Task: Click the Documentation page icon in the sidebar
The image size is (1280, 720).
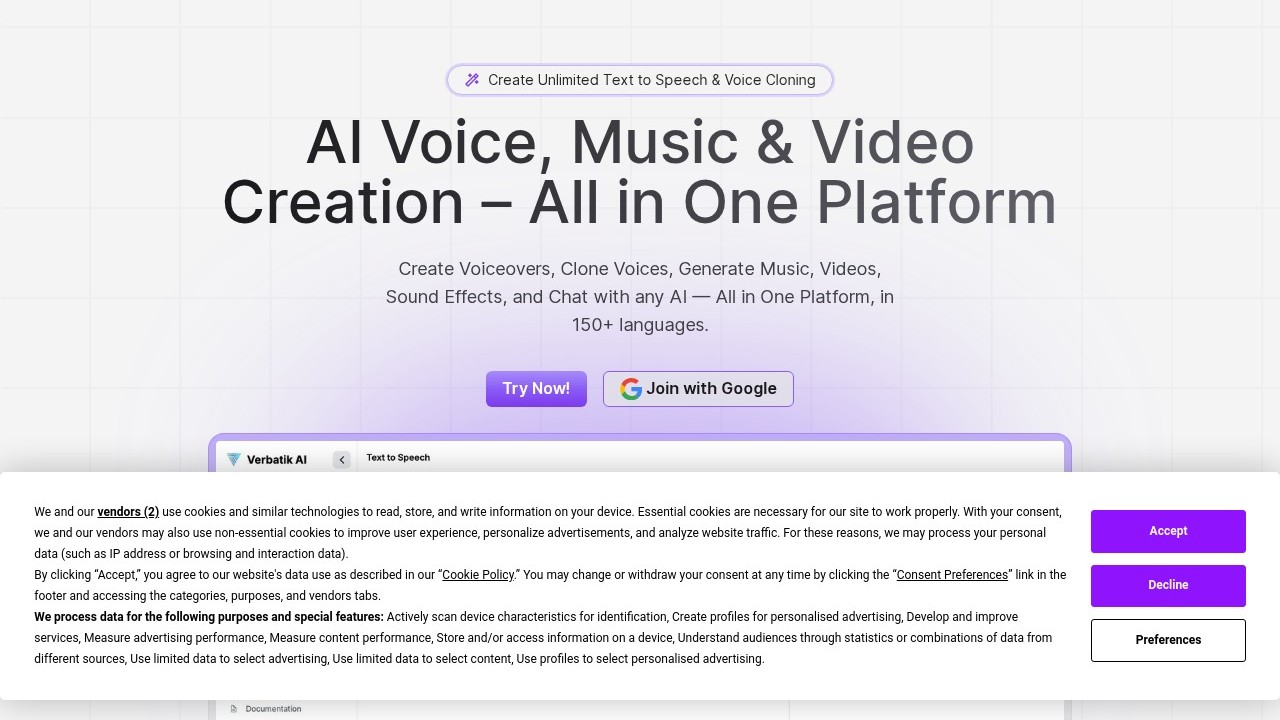Action: tap(234, 709)
